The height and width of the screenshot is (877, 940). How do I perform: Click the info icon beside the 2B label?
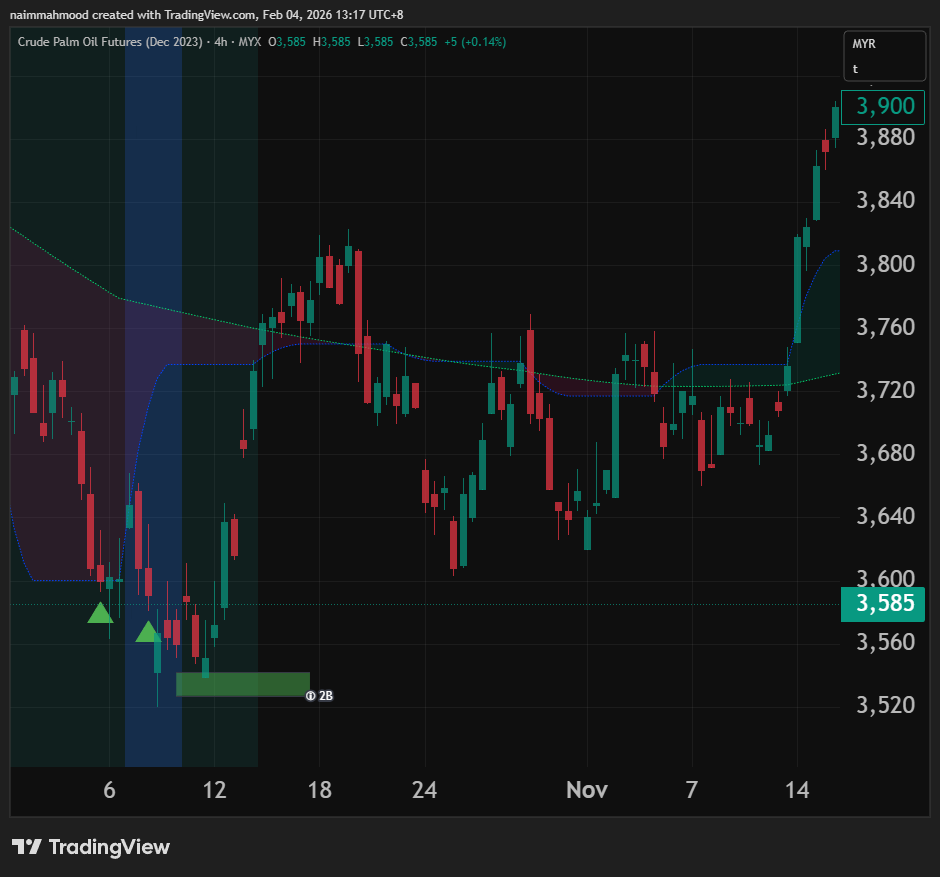310,695
